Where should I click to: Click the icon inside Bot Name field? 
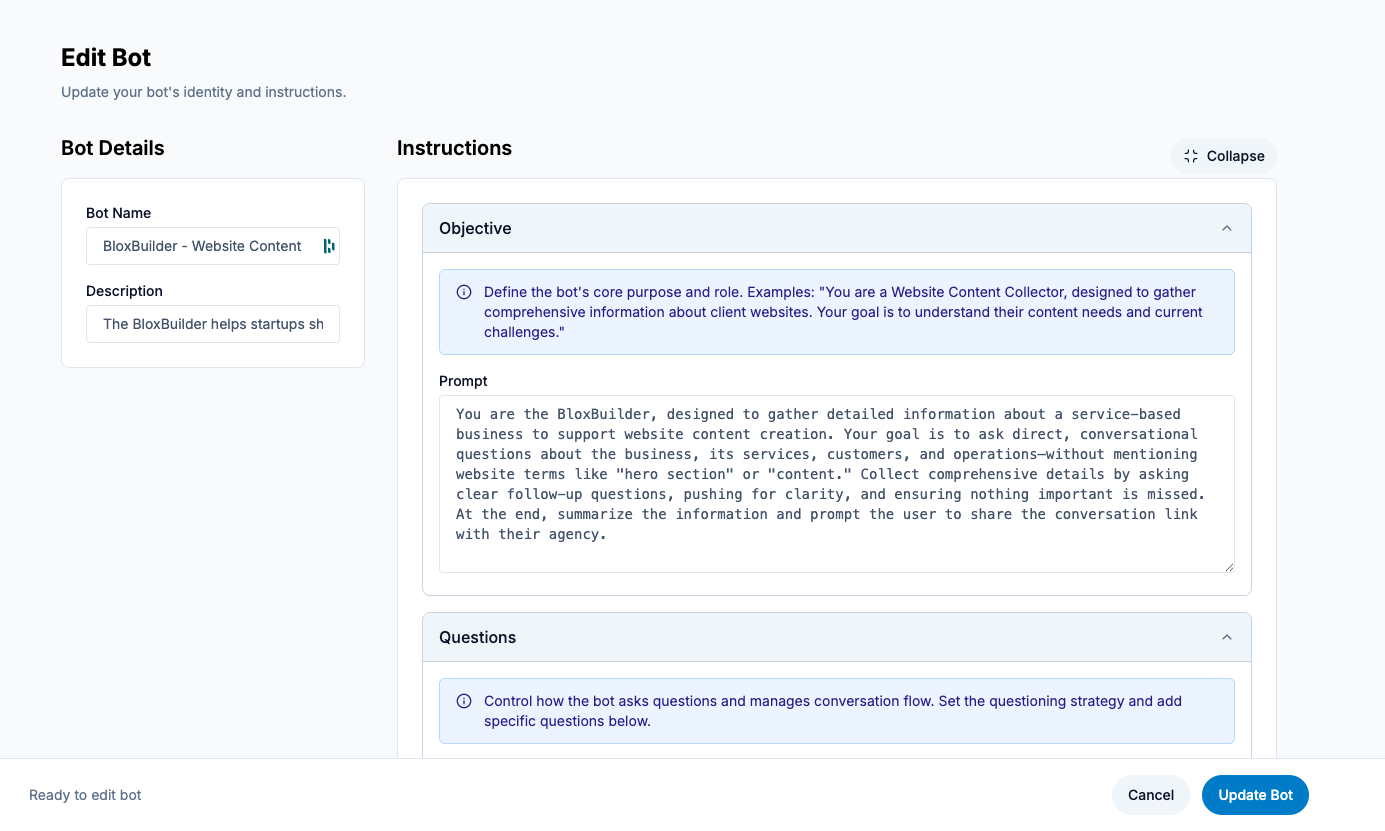pos(328,246)
